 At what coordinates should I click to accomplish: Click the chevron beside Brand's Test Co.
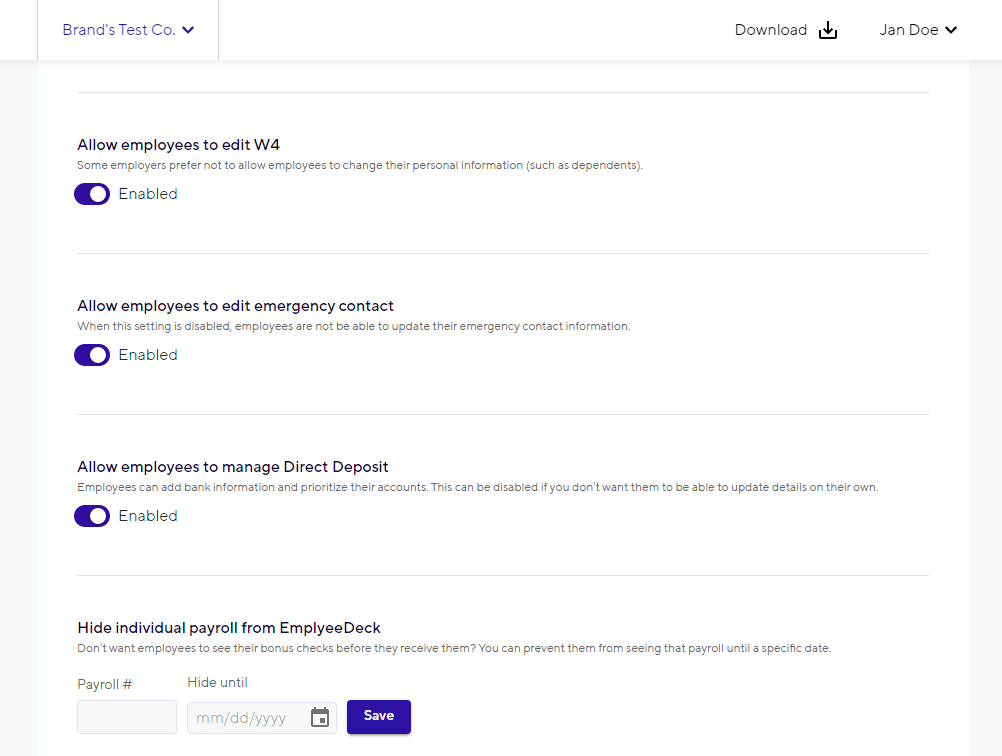click(188, 30)
